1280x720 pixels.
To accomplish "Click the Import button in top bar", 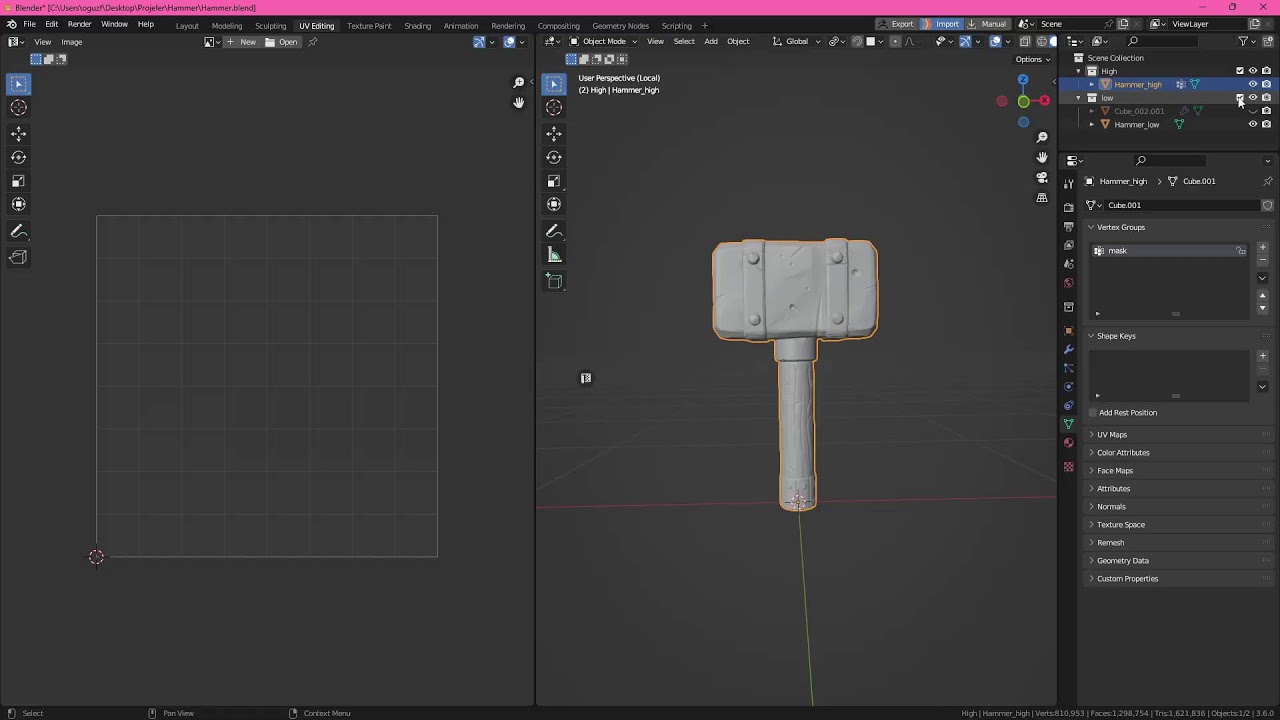I will pos(941,24).
